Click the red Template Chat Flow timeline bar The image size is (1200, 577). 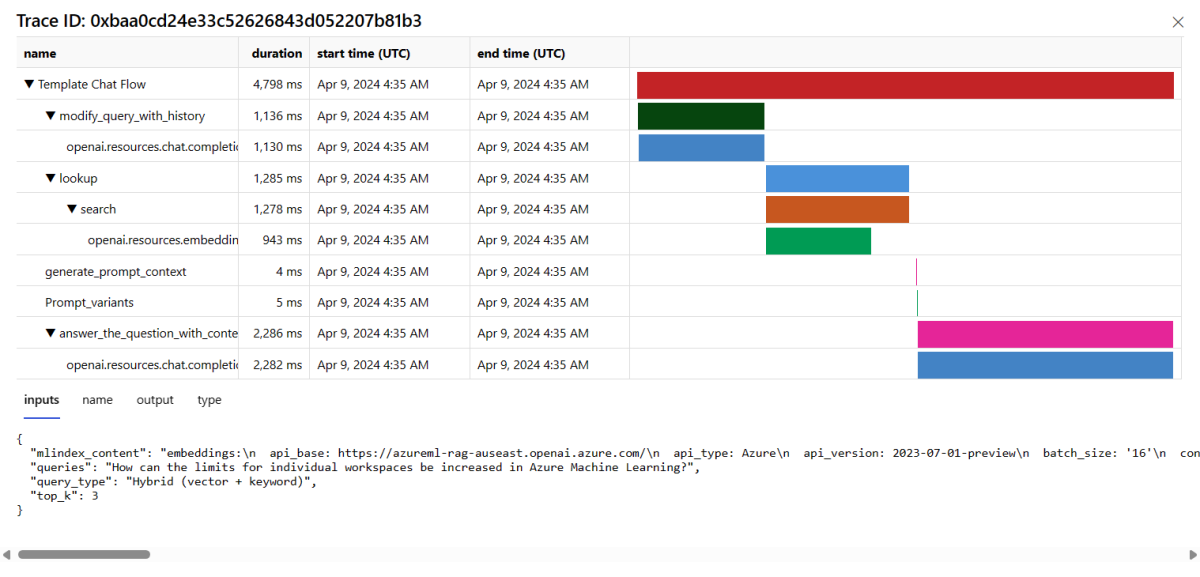point(905,85)
